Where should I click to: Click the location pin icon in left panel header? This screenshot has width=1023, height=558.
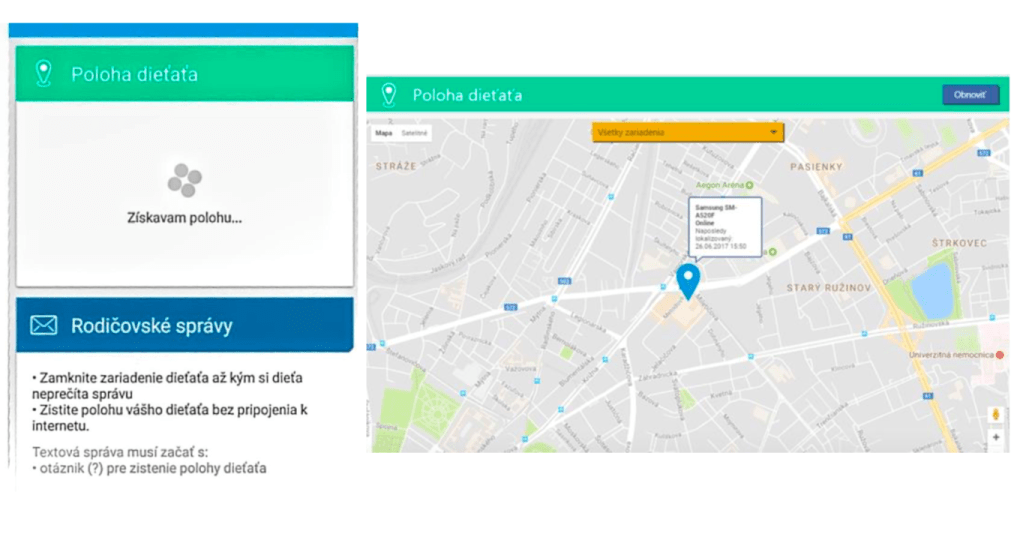pyautogui.click(x=43, y=73)
